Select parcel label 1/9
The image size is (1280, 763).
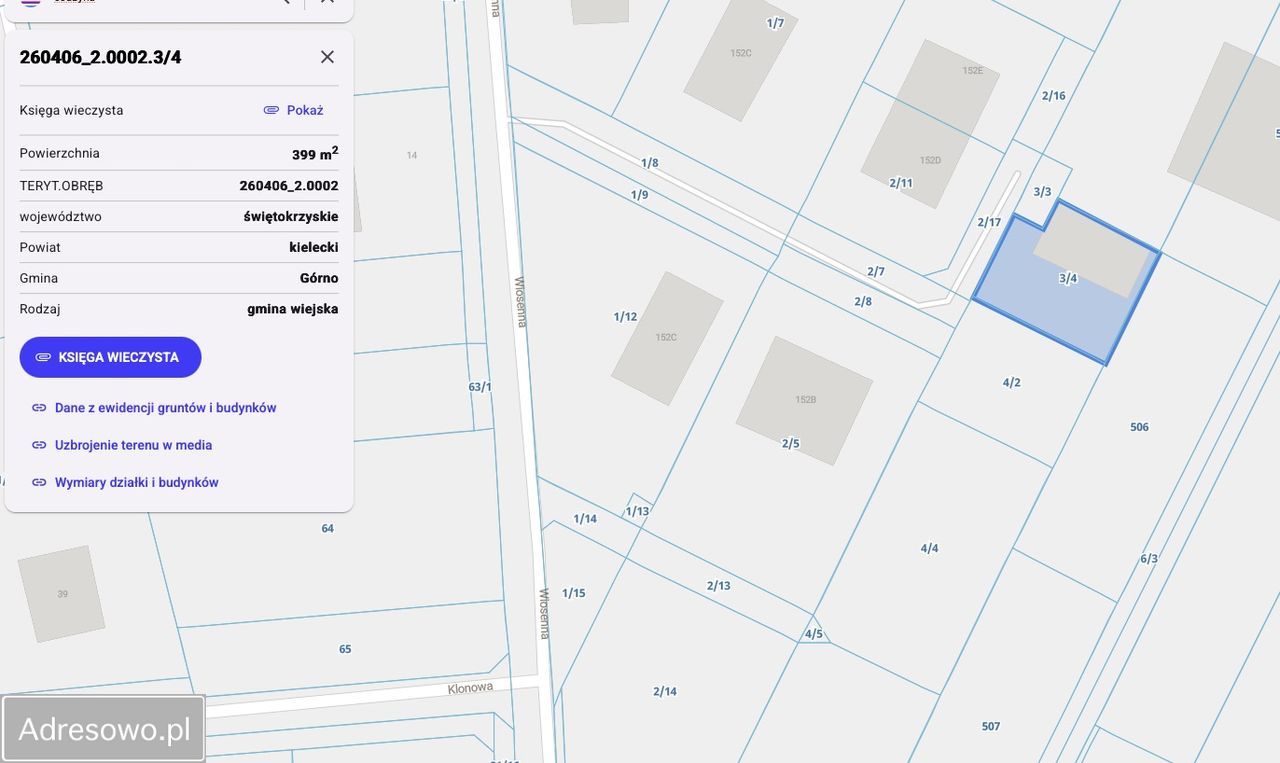(x=639, y=194)
